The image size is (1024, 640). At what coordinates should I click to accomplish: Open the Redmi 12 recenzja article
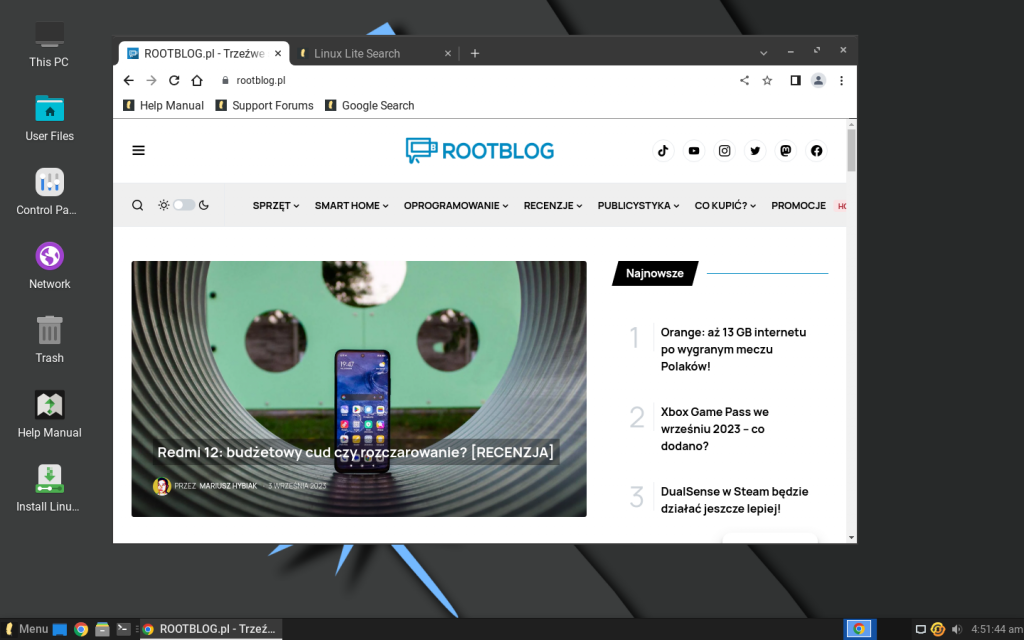354,452
